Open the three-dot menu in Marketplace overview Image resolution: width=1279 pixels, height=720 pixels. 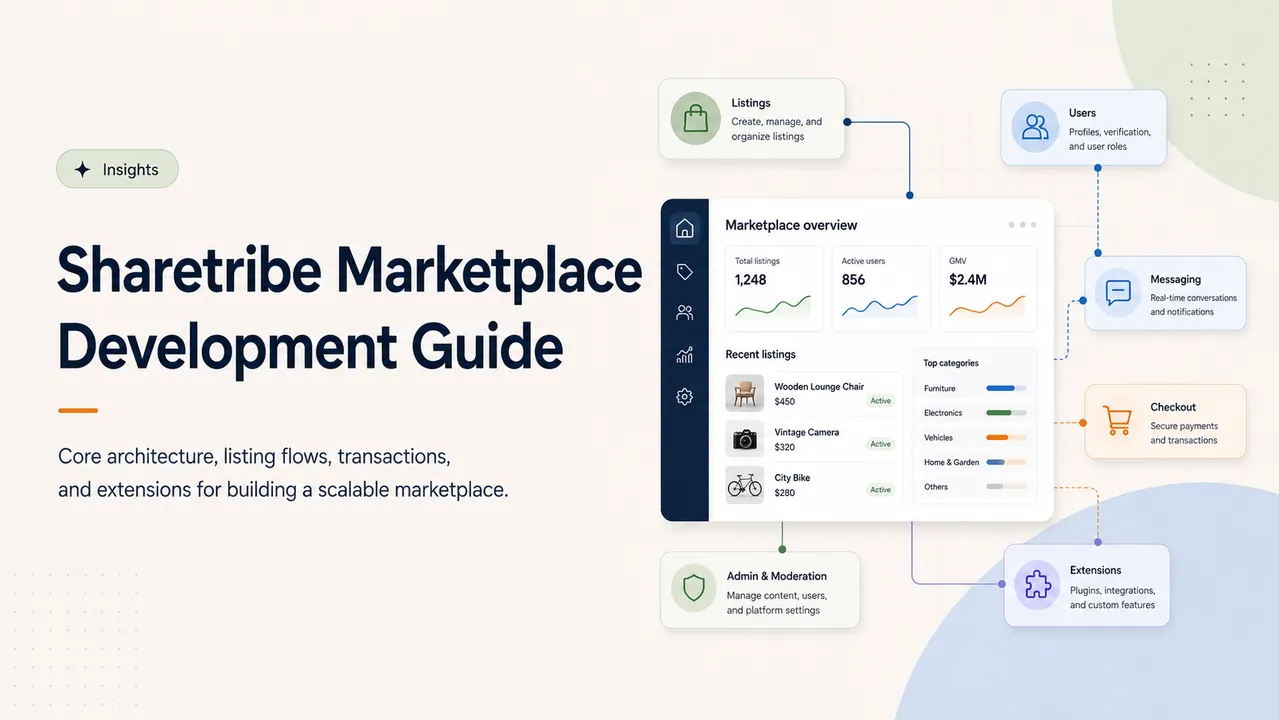coord(1024,225)
